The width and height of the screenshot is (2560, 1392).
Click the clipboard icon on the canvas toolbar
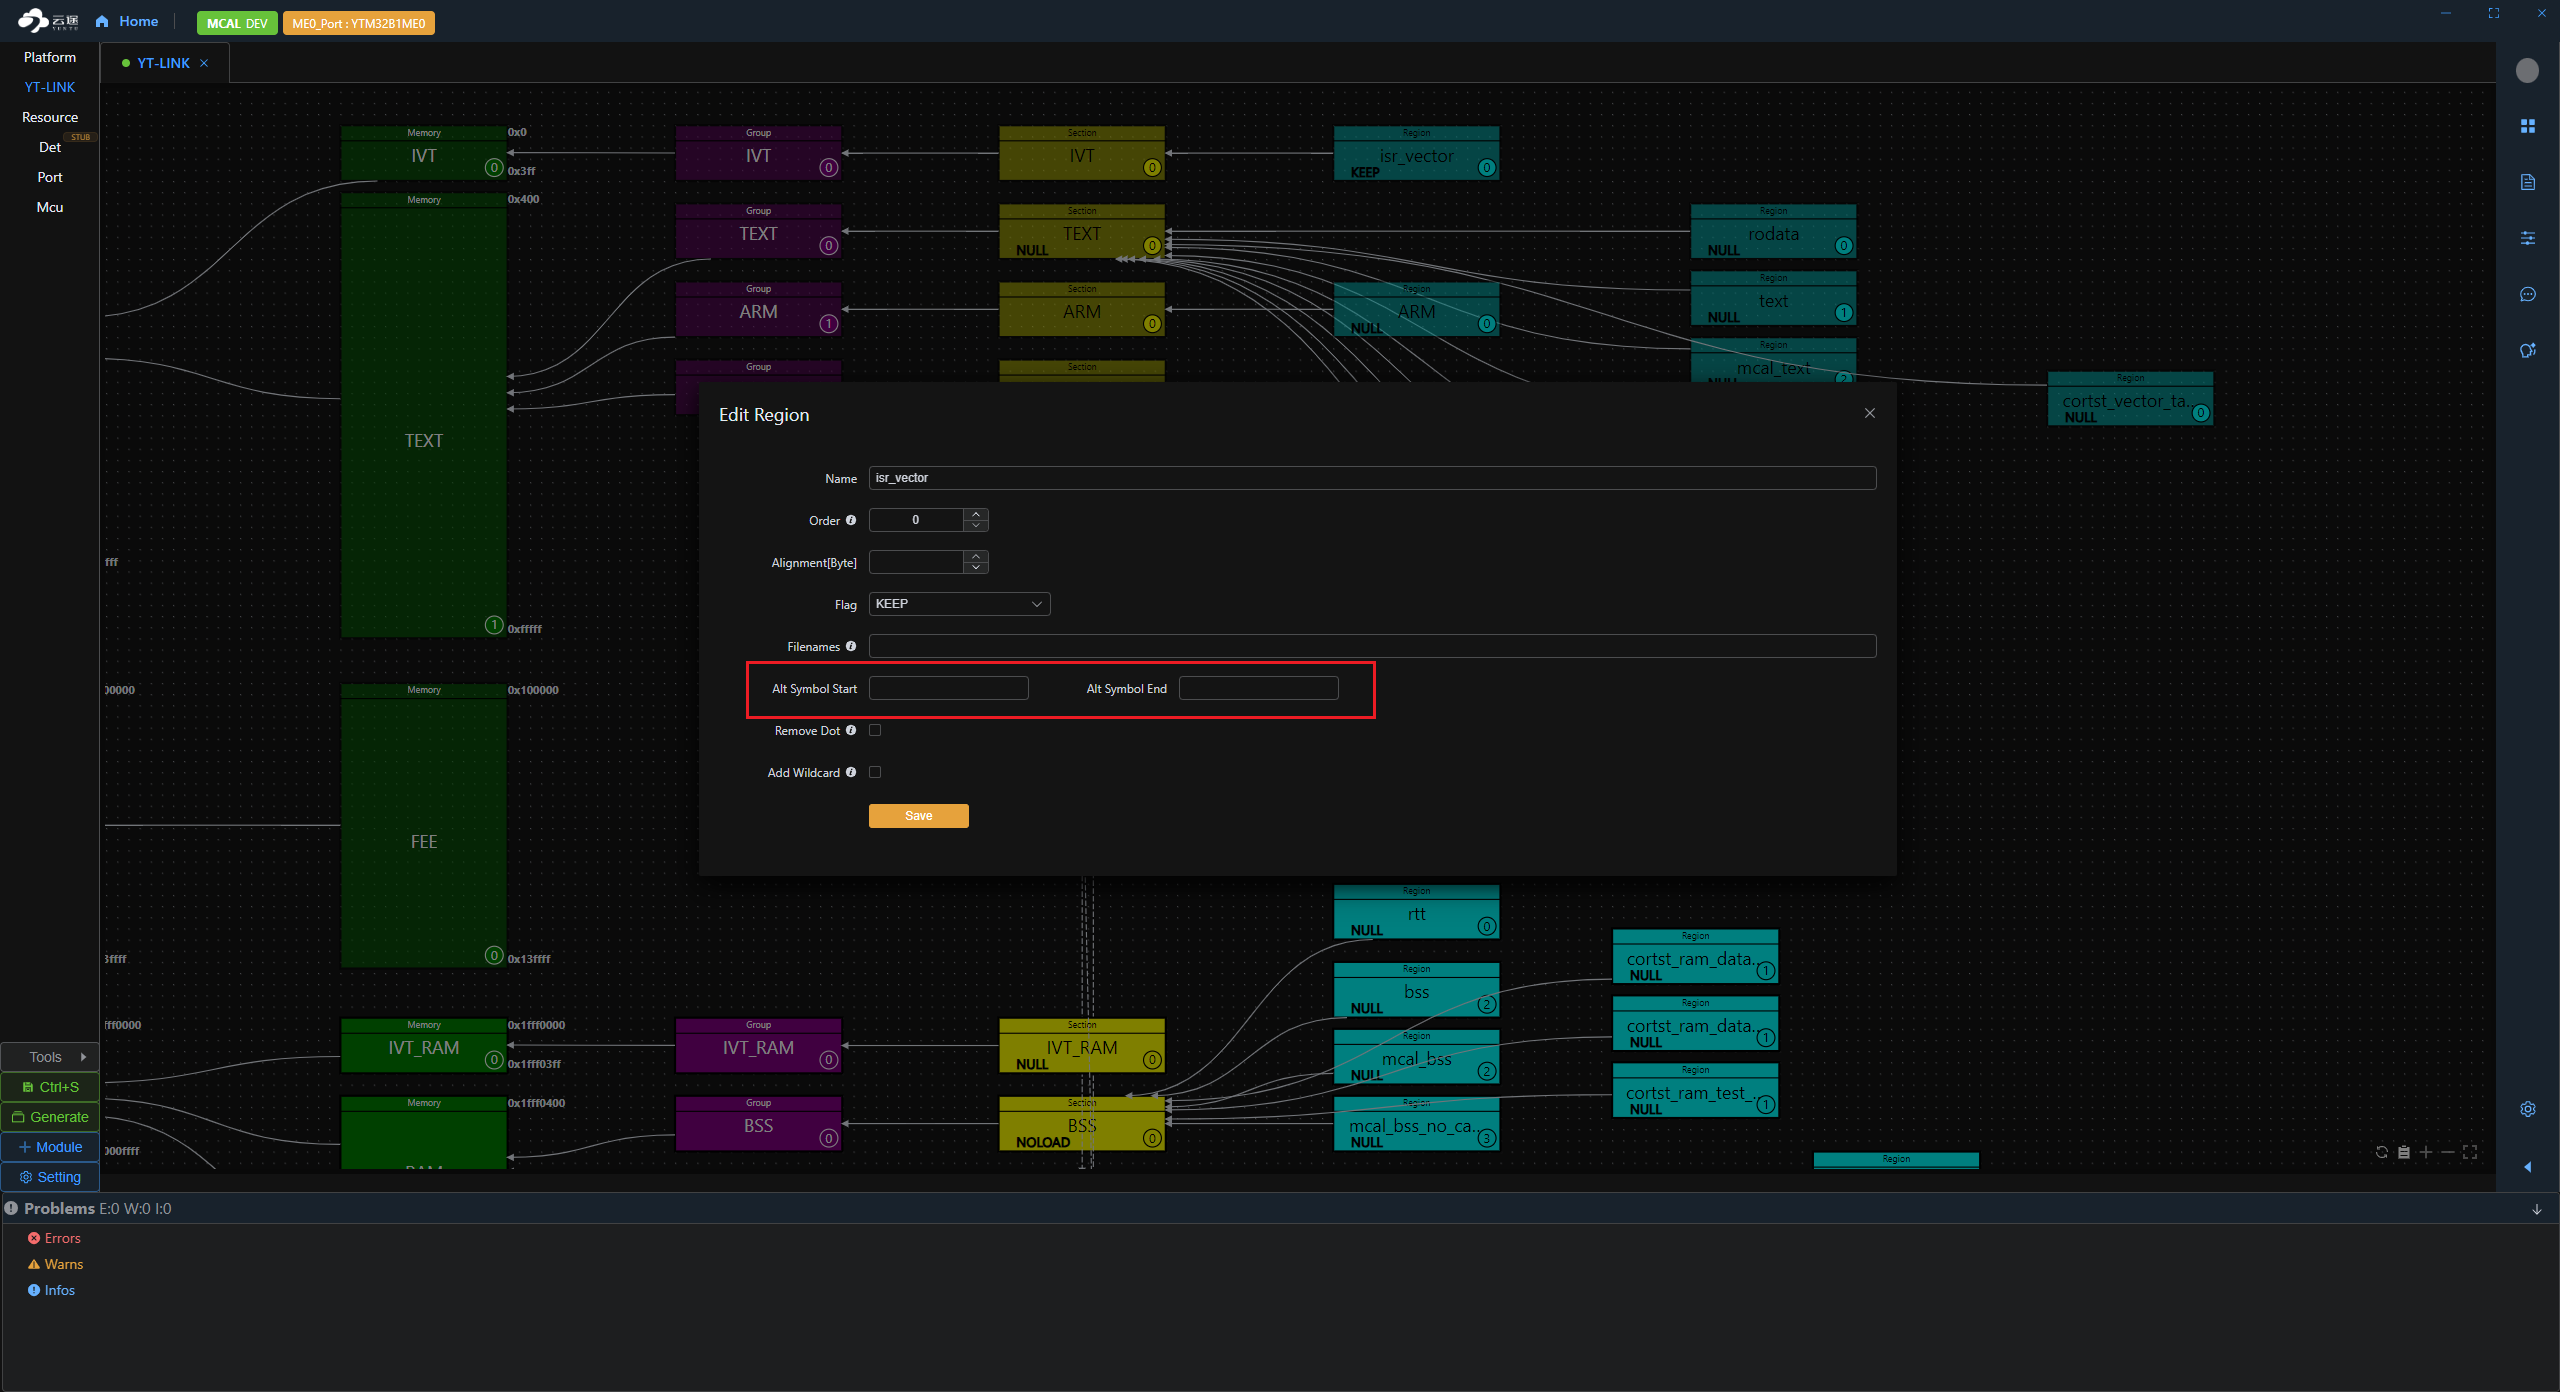point(2404,1152)
